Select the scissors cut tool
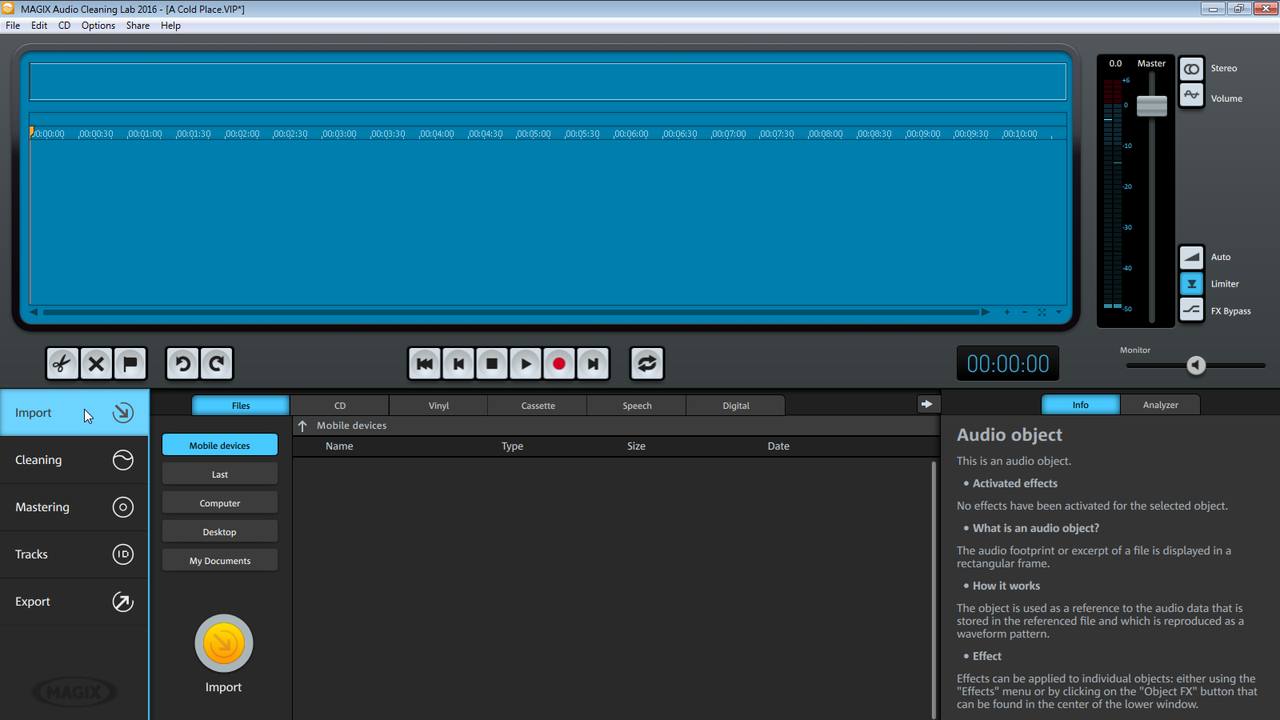The height and width of the screenshot is (720, 1280). [x=62, y=364]
